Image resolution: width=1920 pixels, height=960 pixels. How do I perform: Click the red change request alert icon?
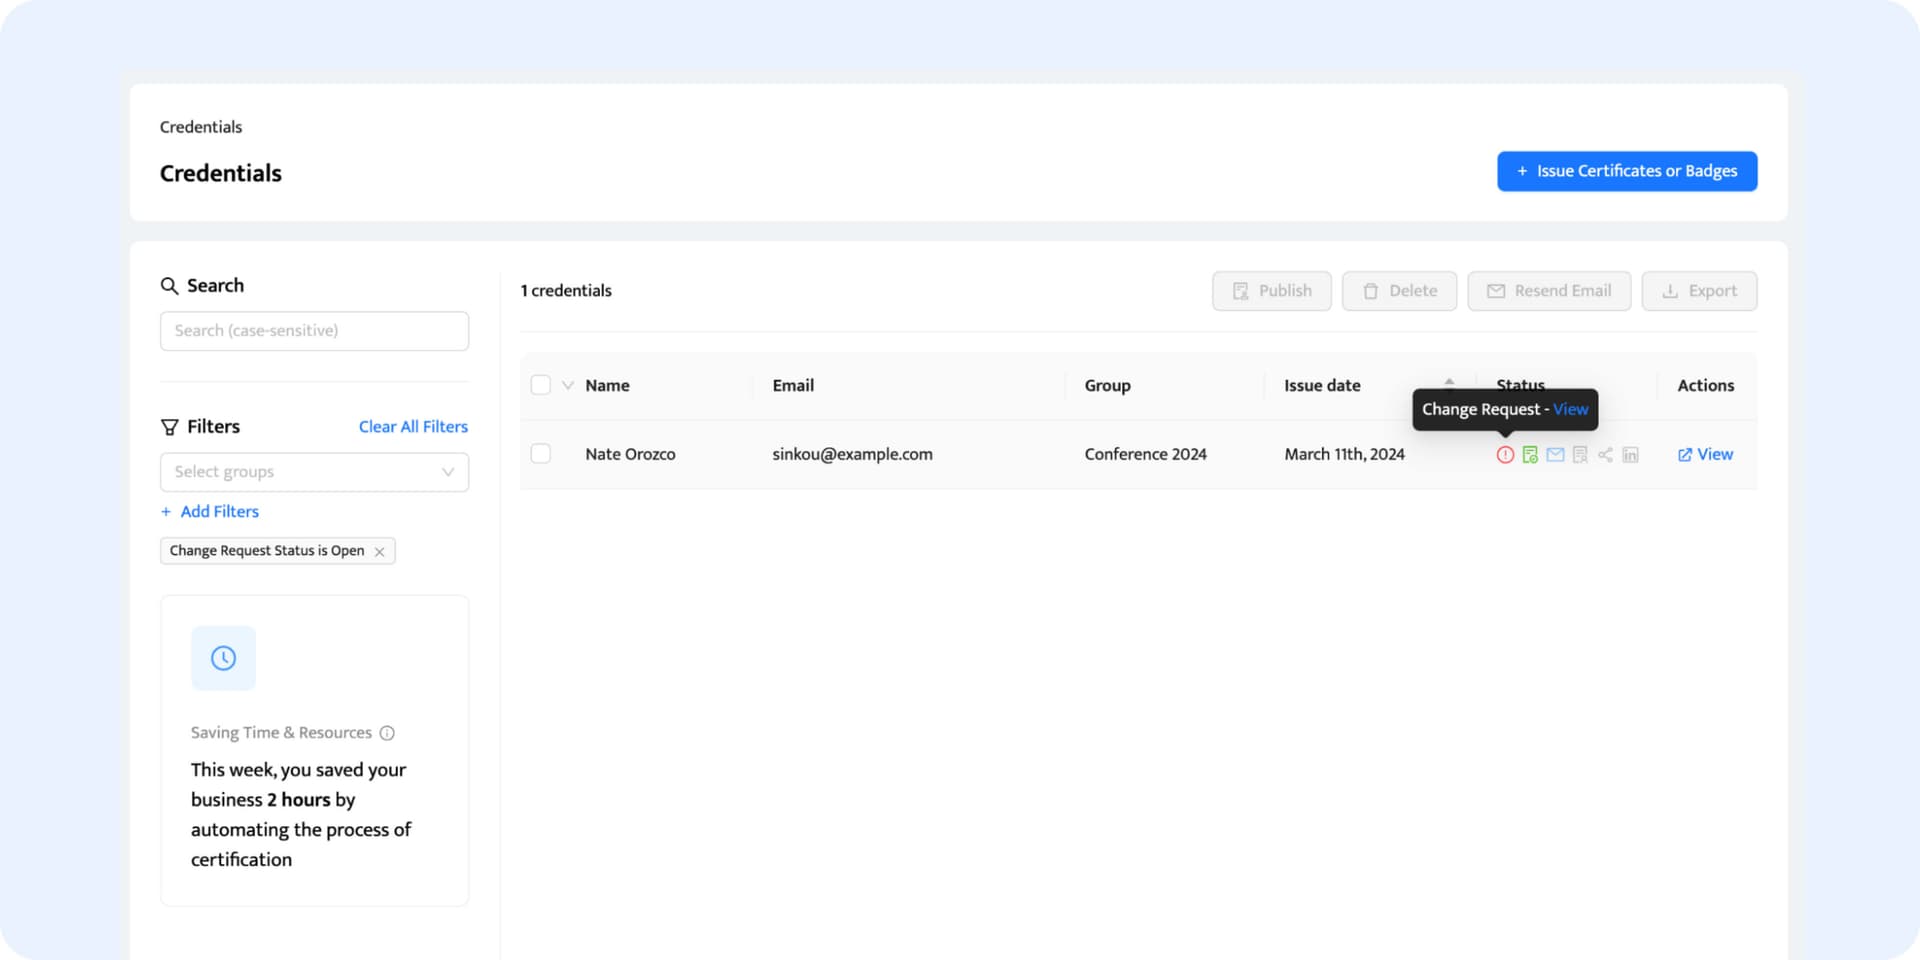[x=1505, y=455]
